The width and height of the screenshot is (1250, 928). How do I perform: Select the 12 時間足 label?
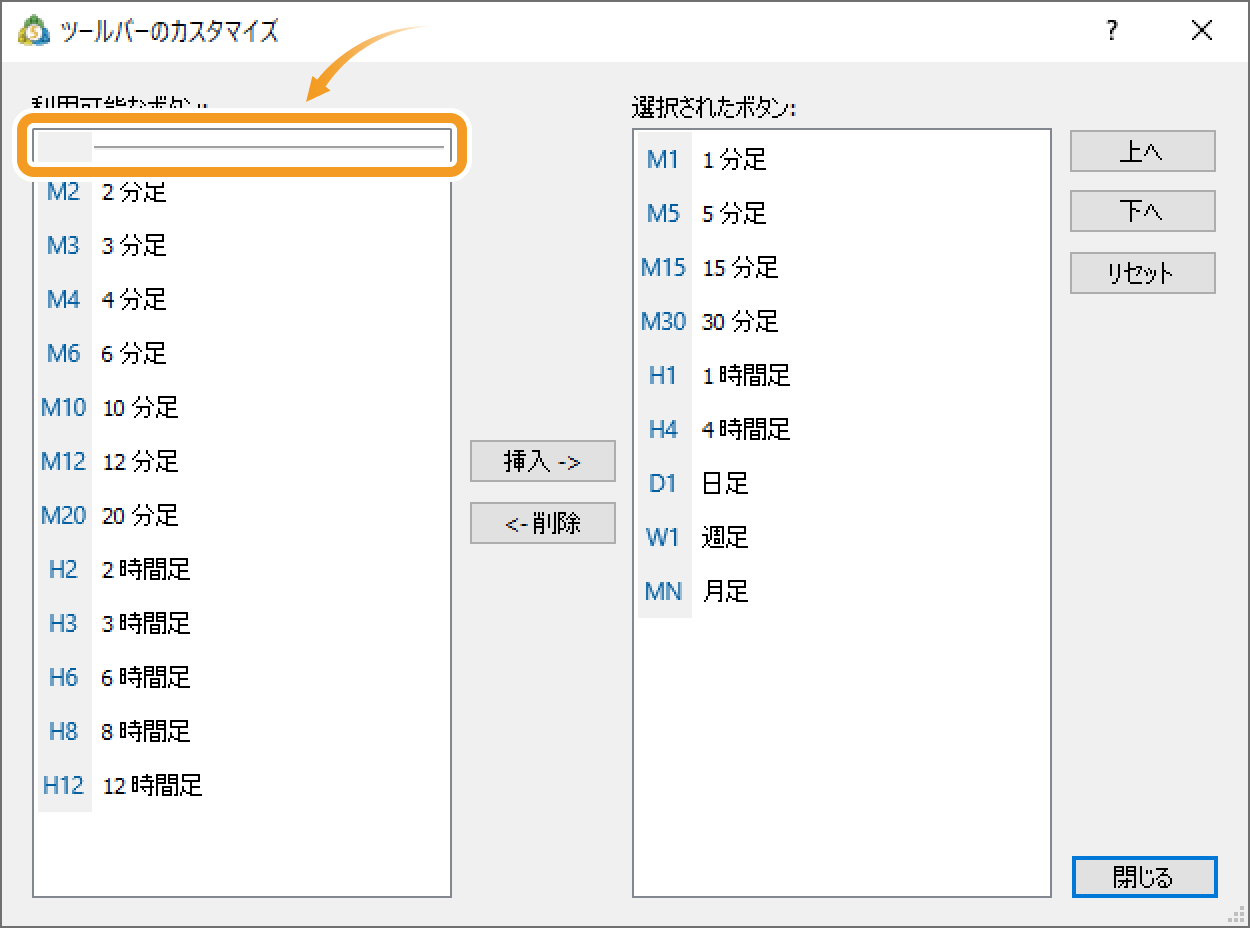coord(152,785)
